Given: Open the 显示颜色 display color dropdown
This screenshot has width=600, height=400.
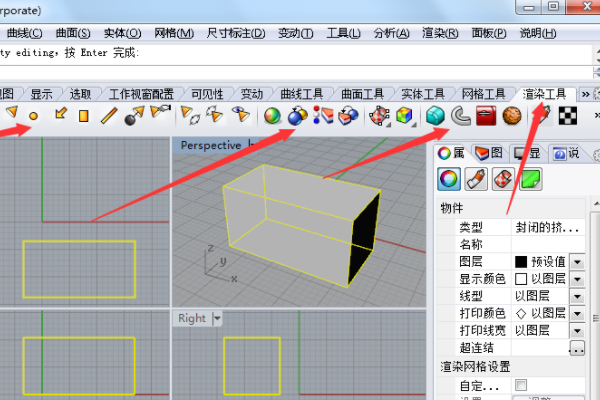Looking at the screenshot, I should pos(577,278).
